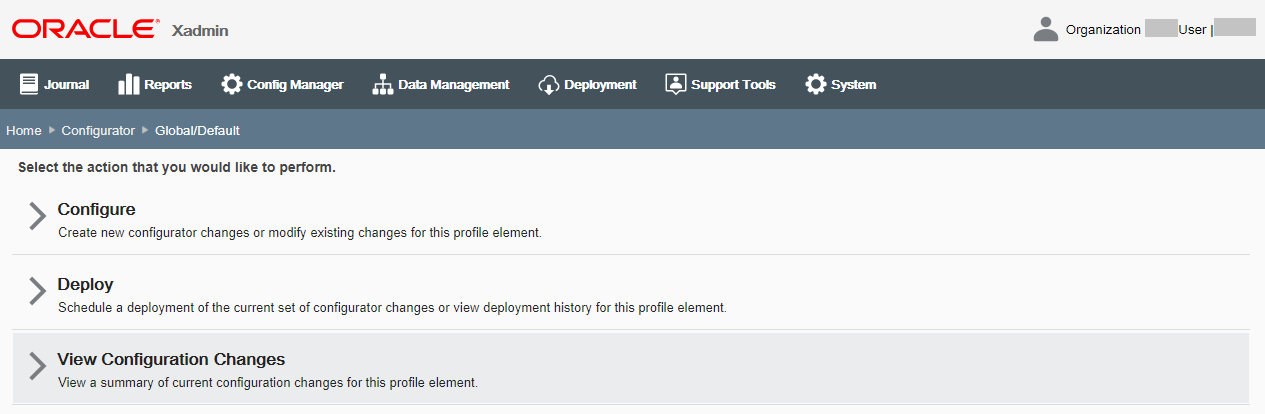The image size is (1265, 414).
Task: Expand the View Configuration Changes chevron
Action: [38, 366]
